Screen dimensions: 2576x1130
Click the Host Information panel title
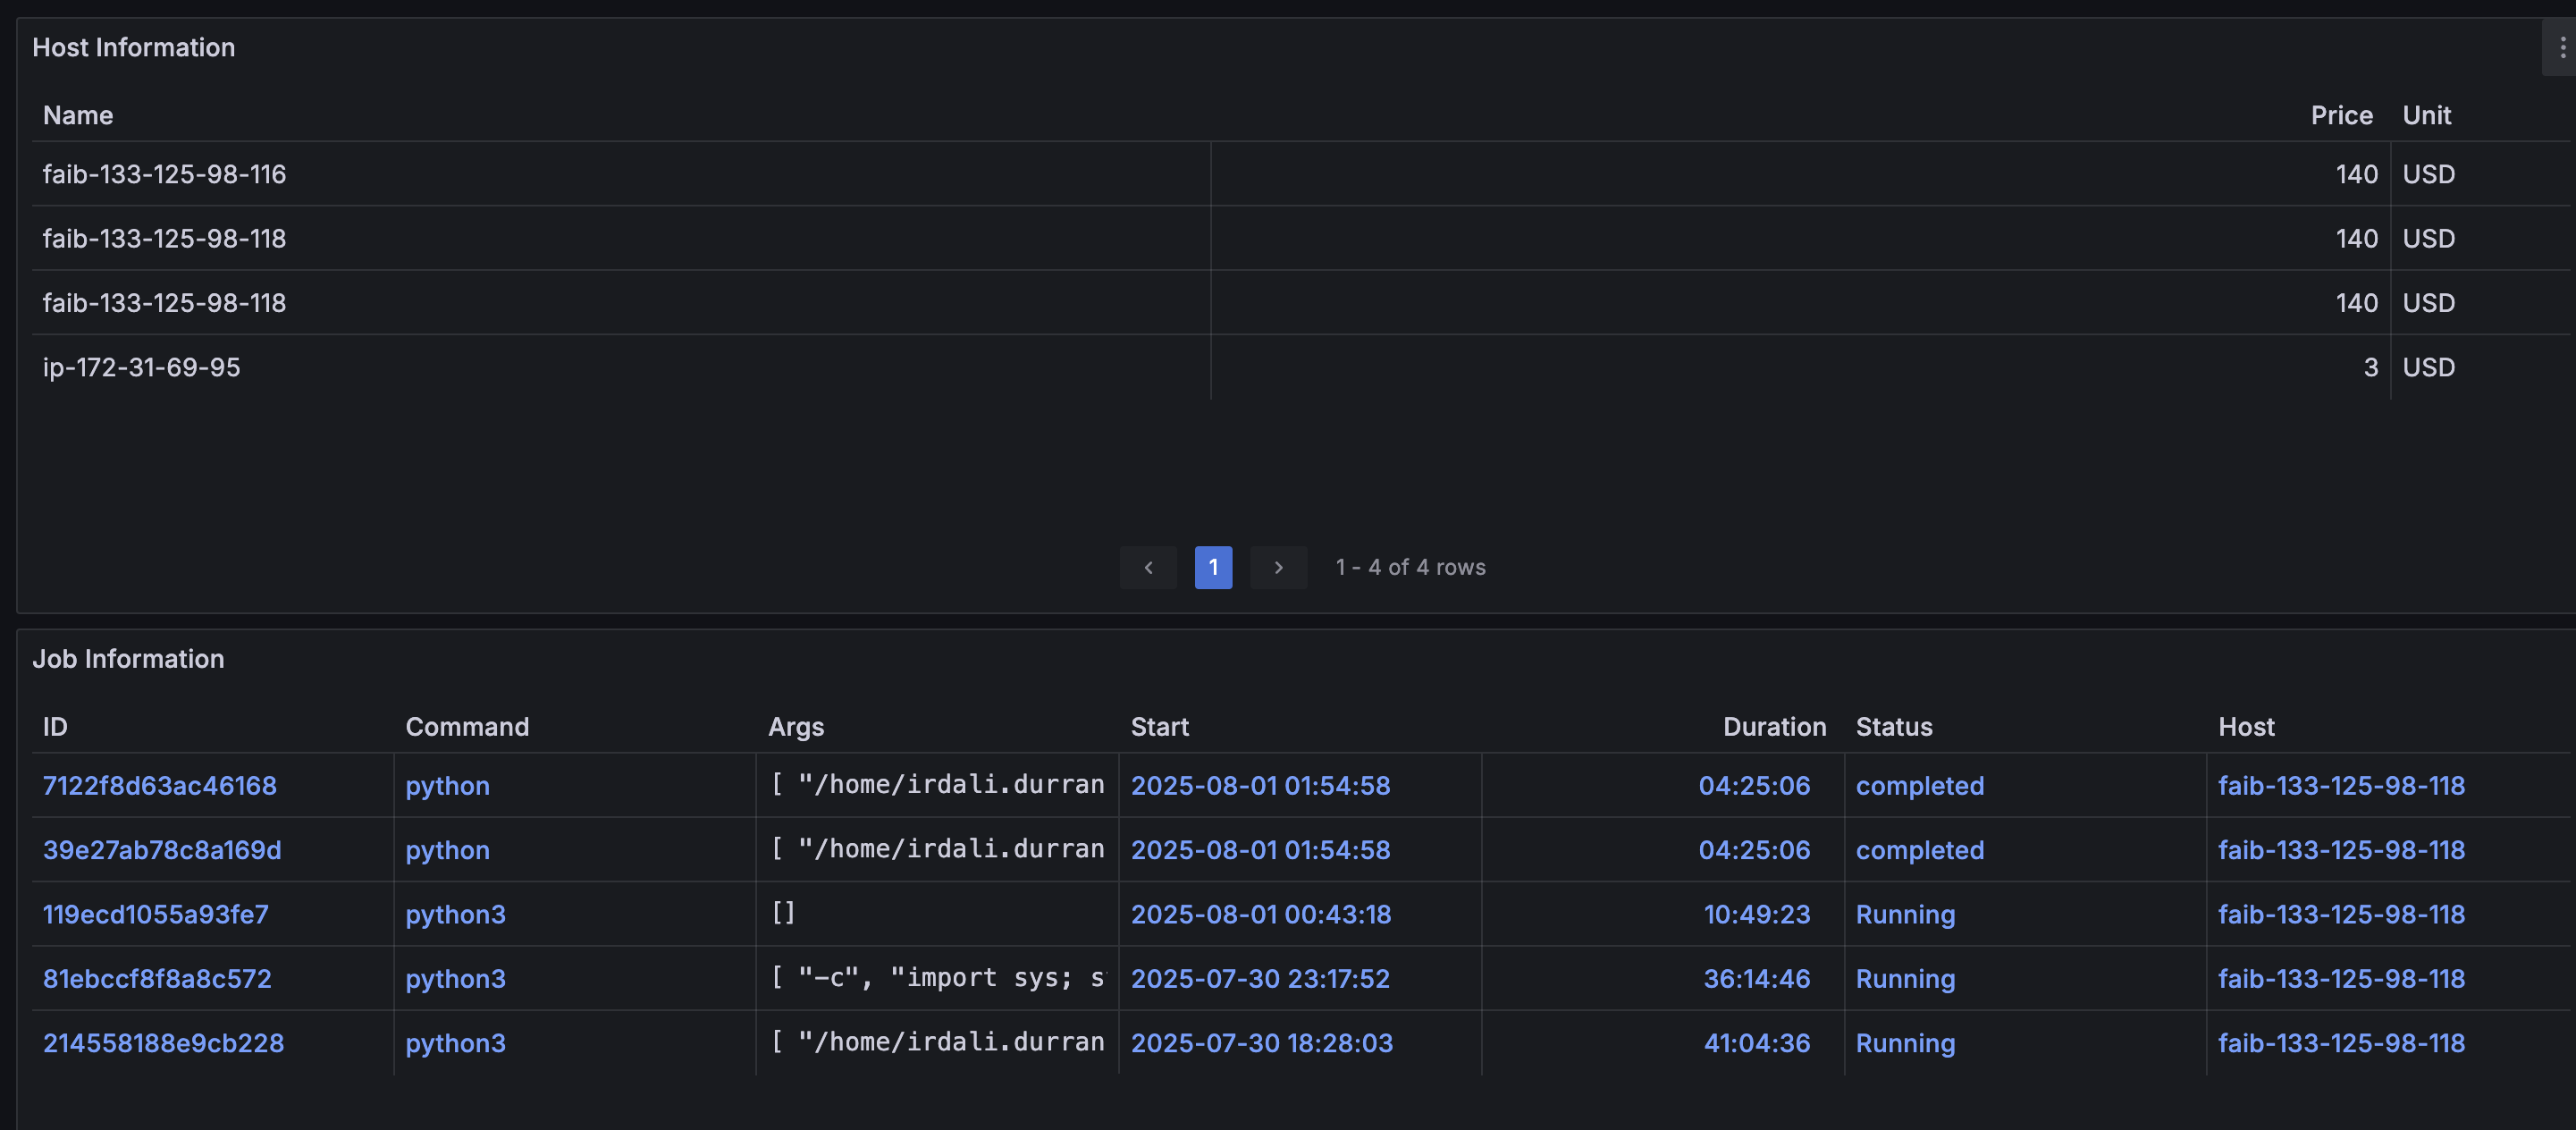133,47
